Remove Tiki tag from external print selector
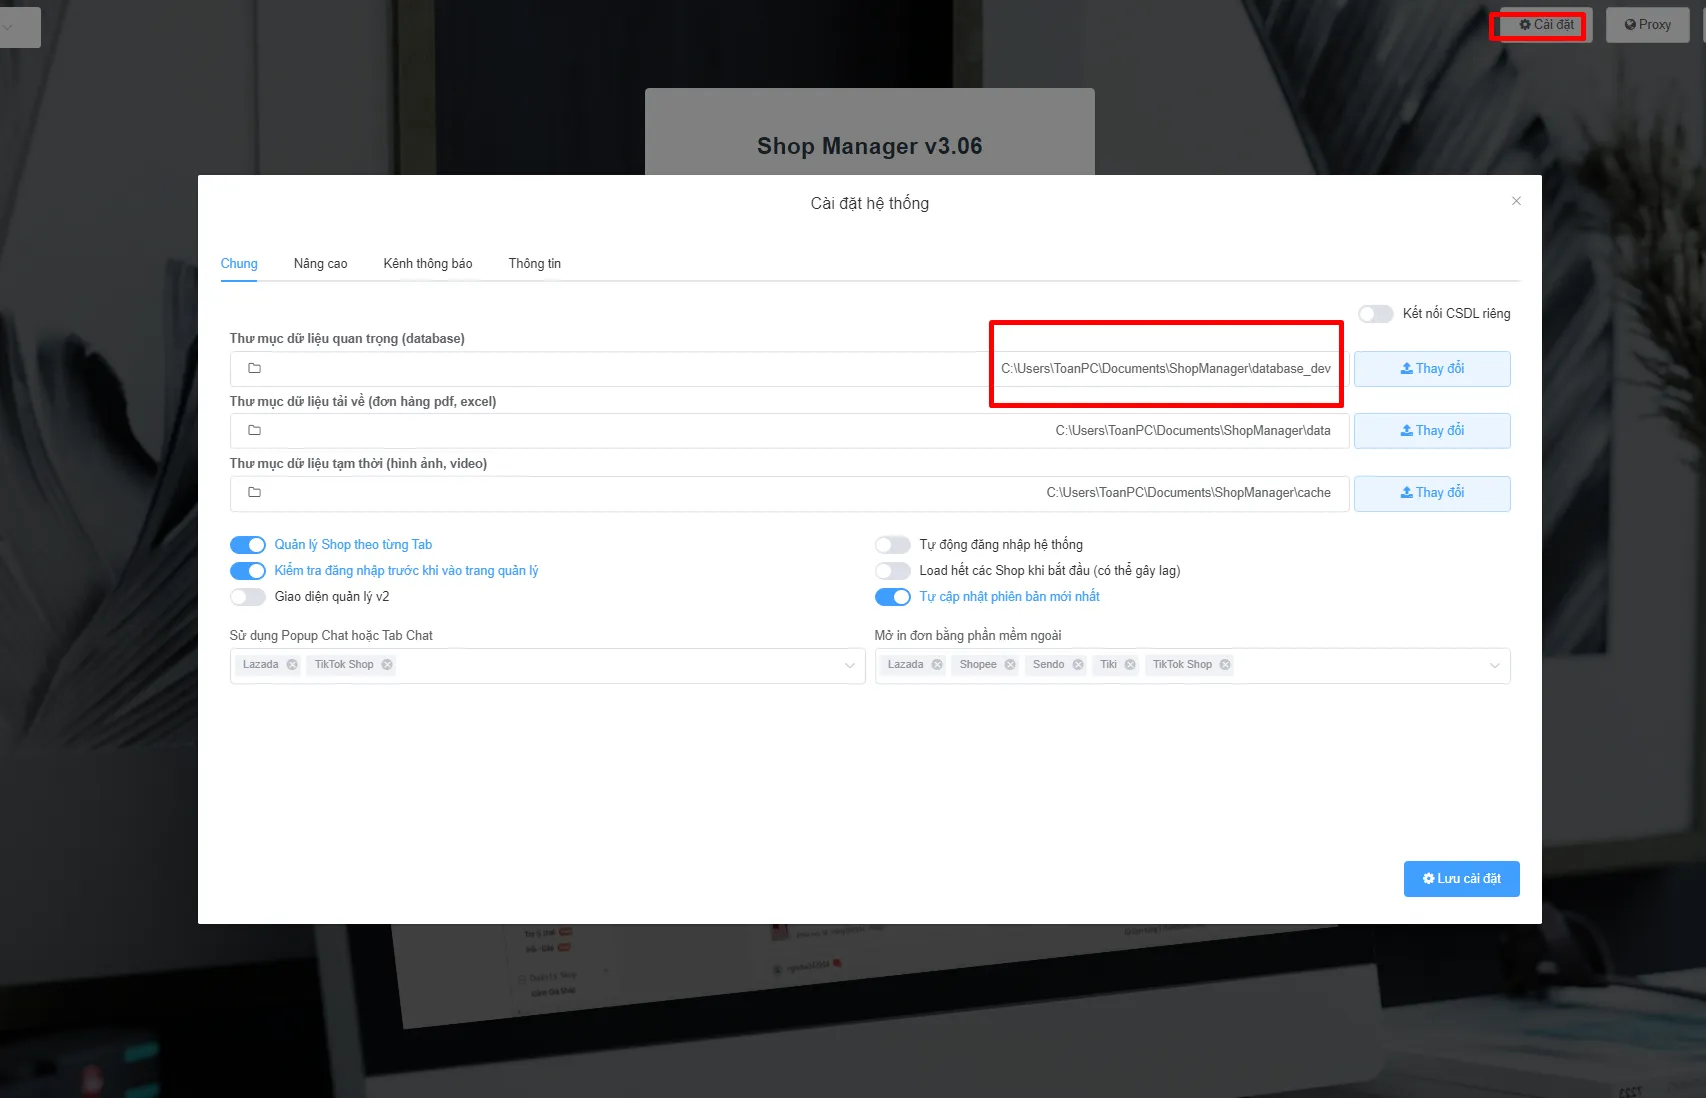The height and width of the screenshot is (1098, 1706). [x=1130, y=664]
